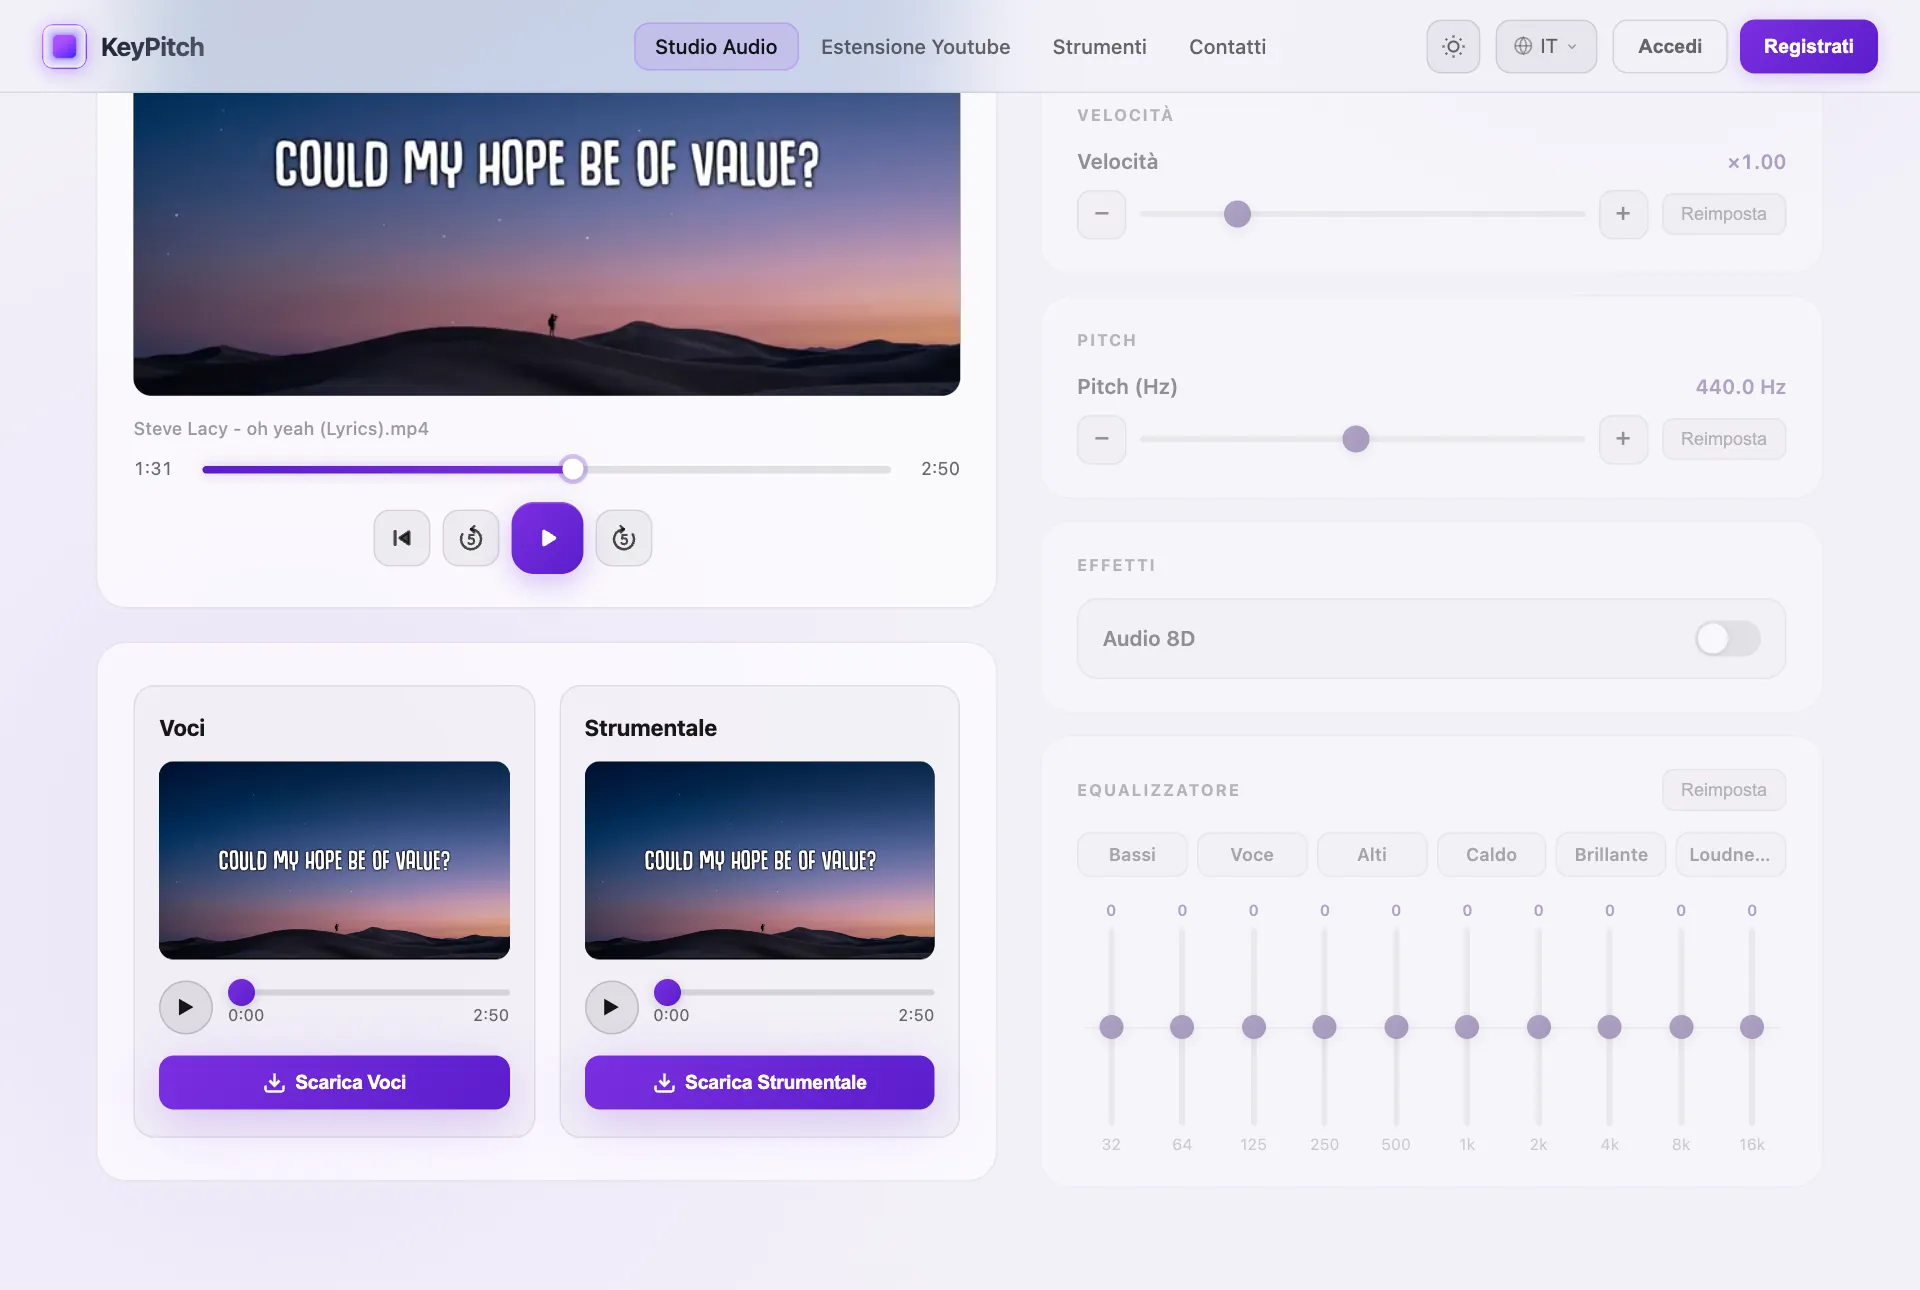Restart track with skip-to-start button

point(402,538)
